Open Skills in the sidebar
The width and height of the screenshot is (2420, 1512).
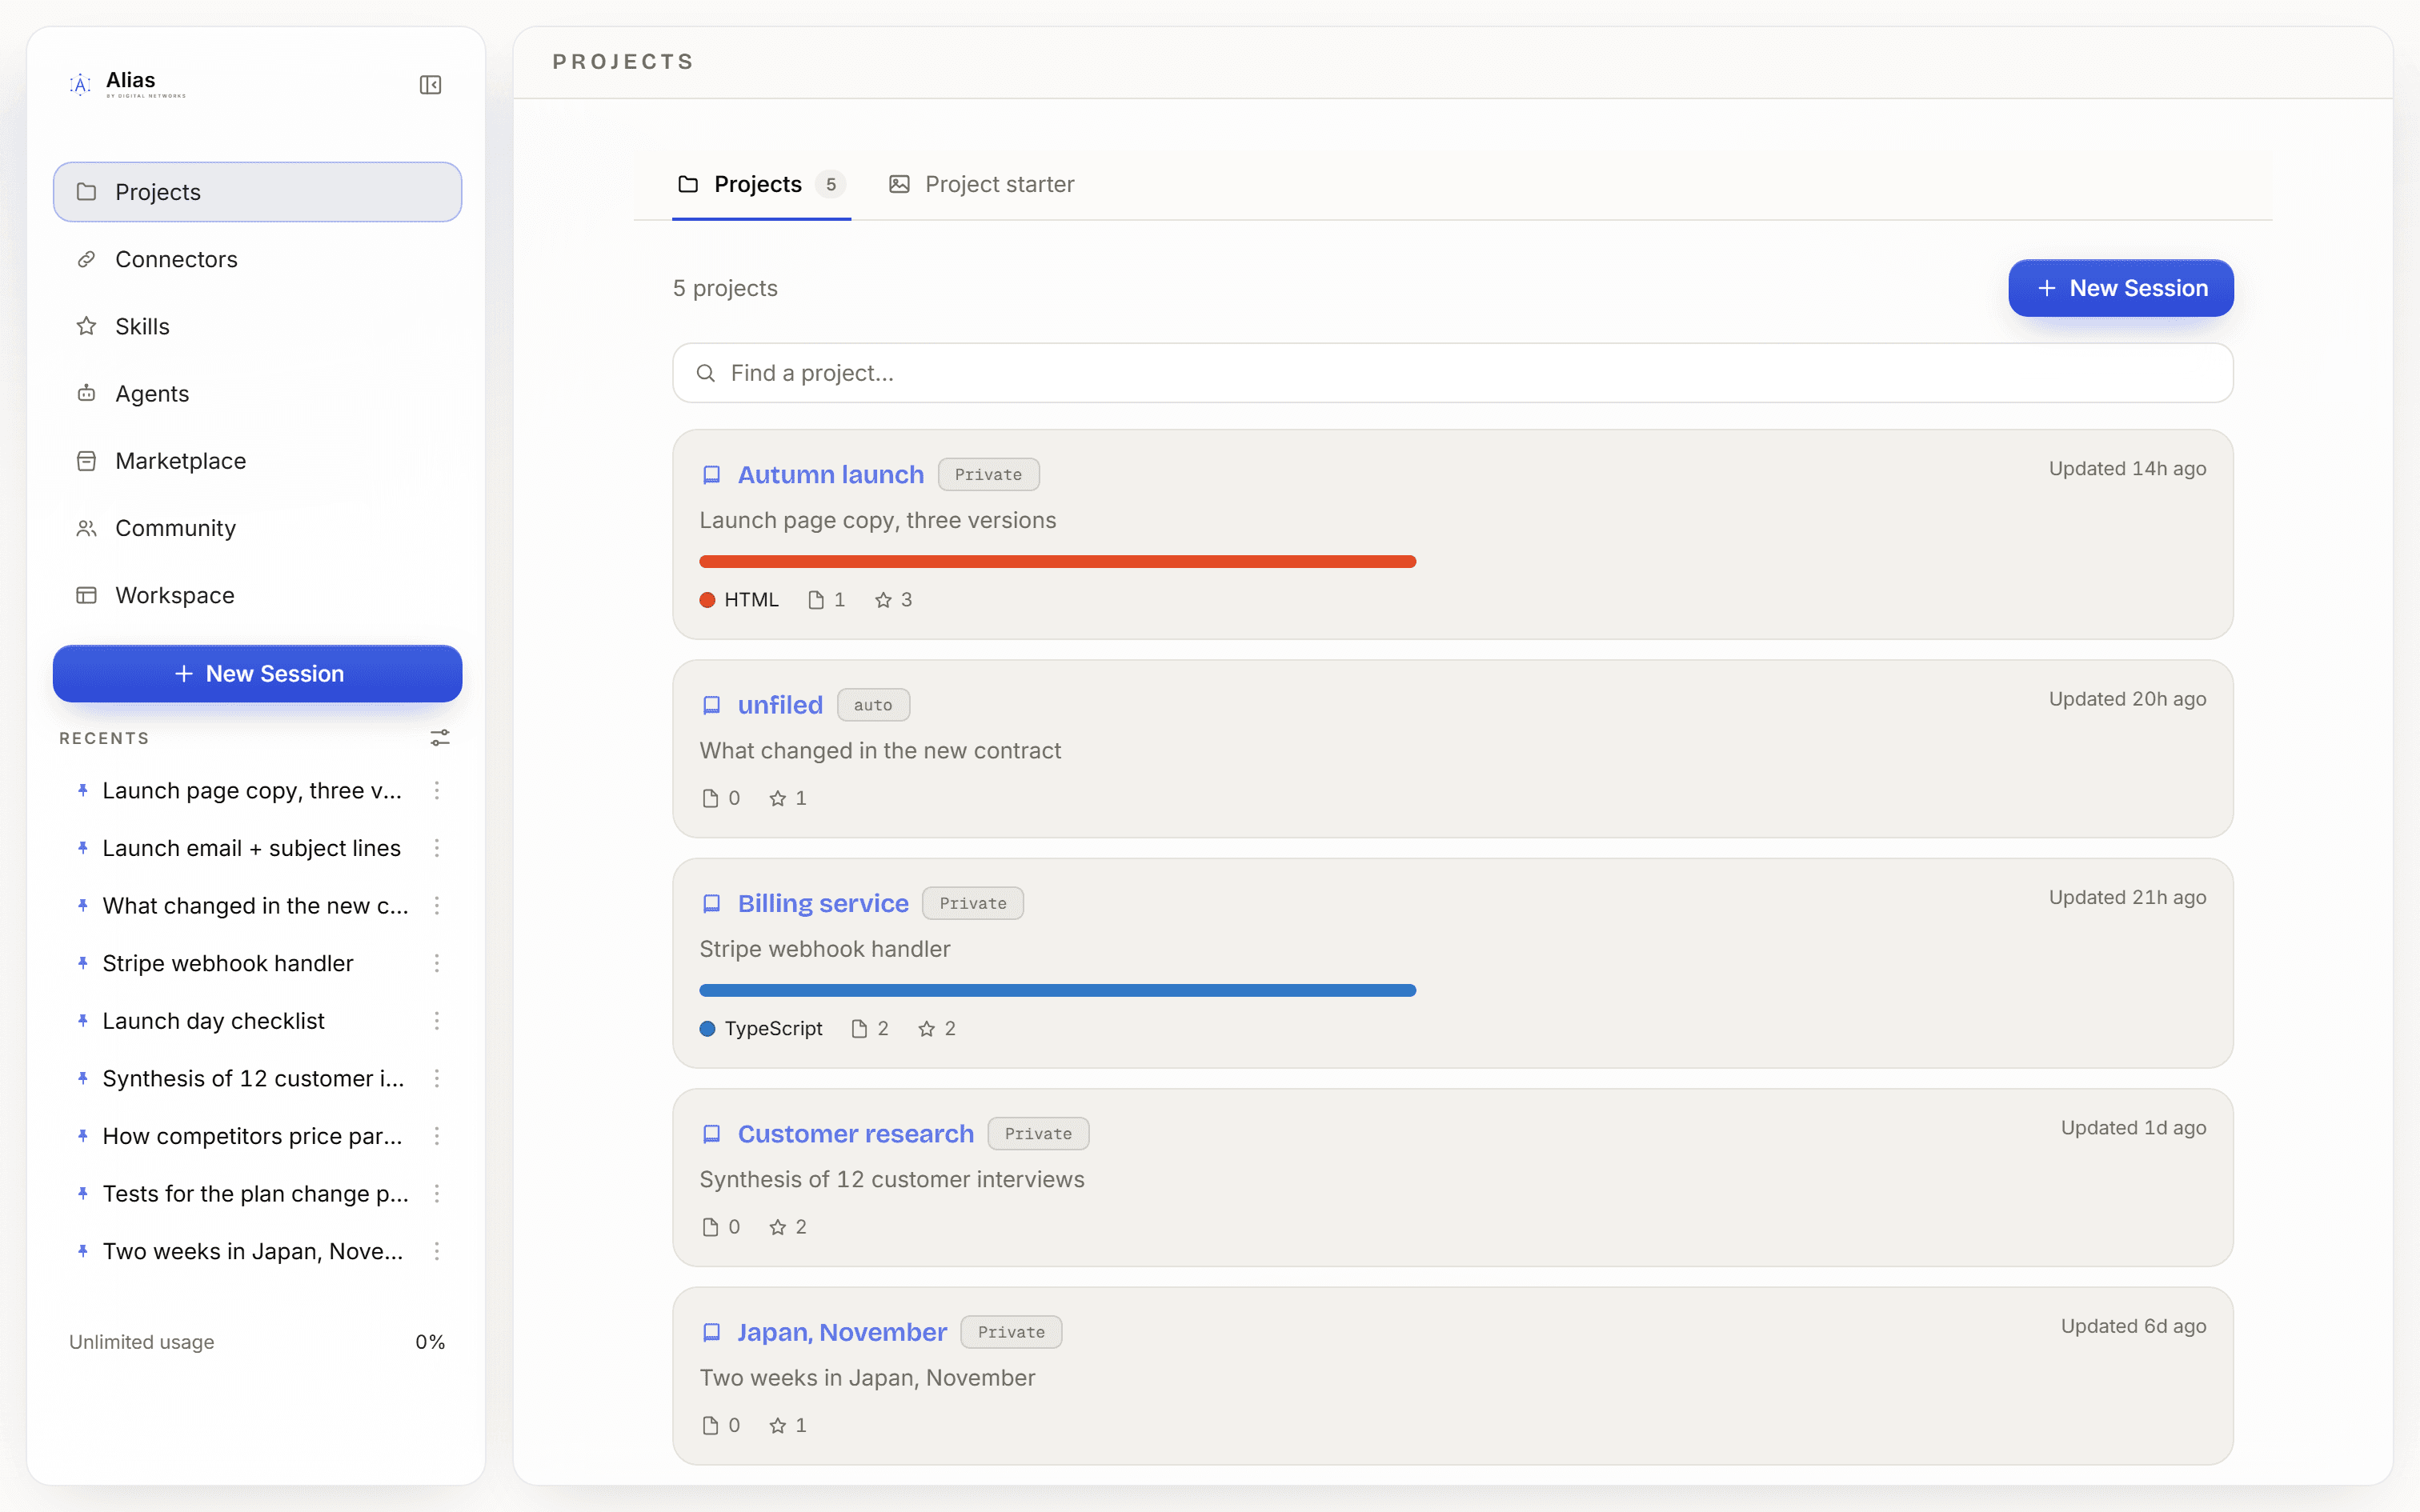click(257, 326)
